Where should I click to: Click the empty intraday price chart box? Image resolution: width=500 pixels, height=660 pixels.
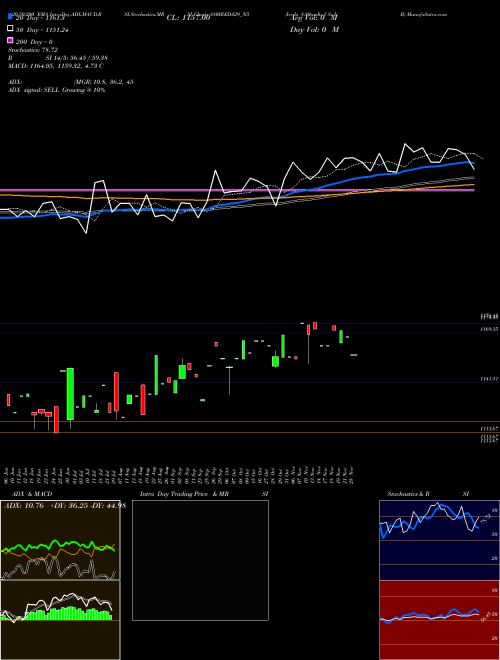[200, 560]
